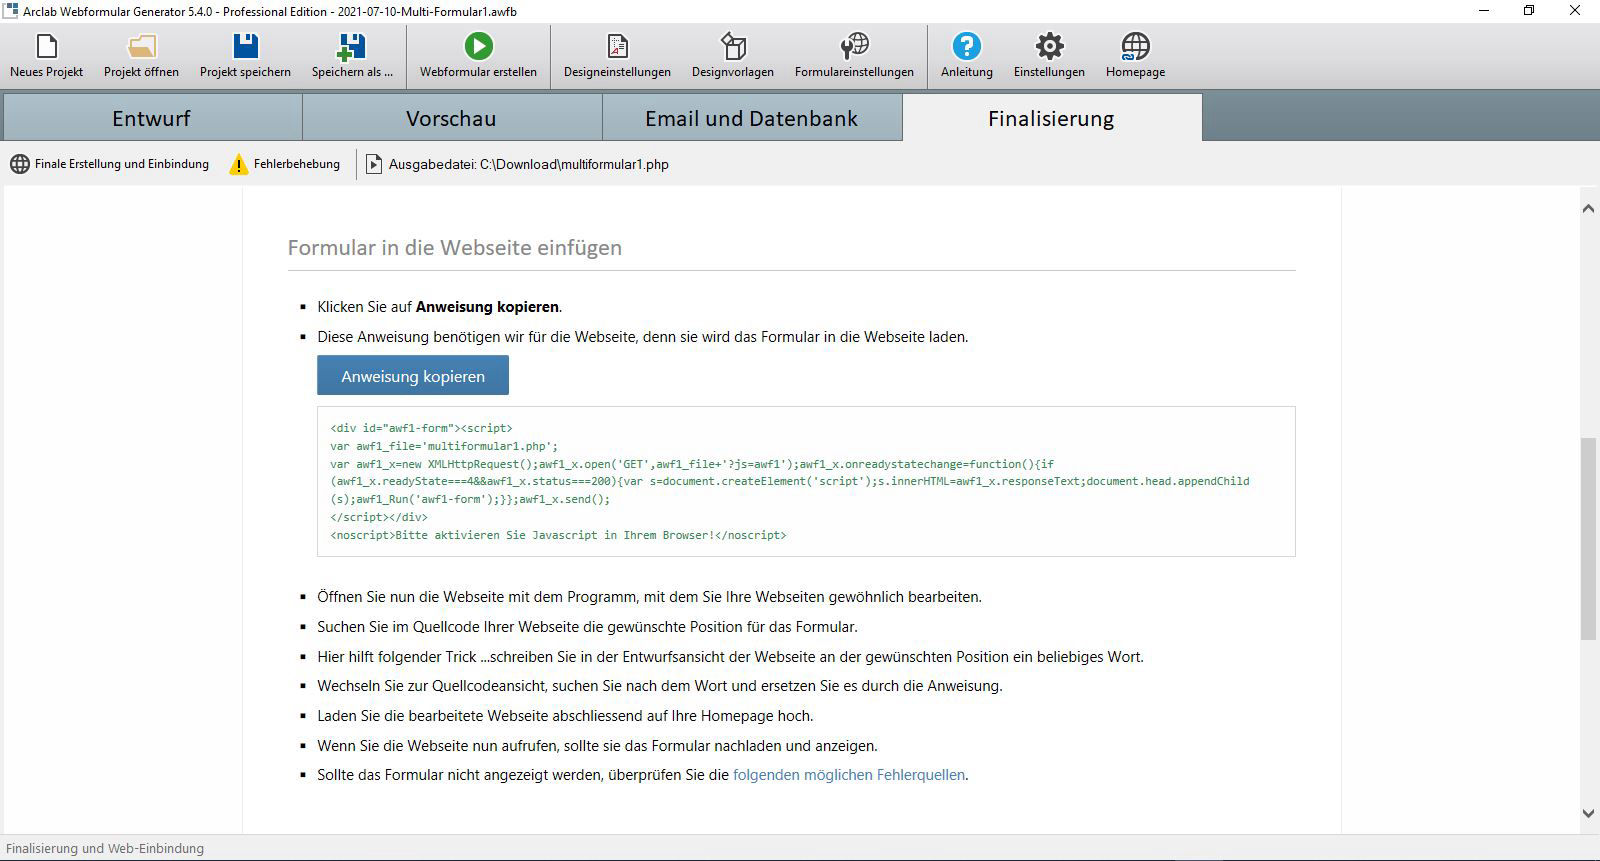
Task: Open Einstellungen gear icon
Action: coord(1049,47)
